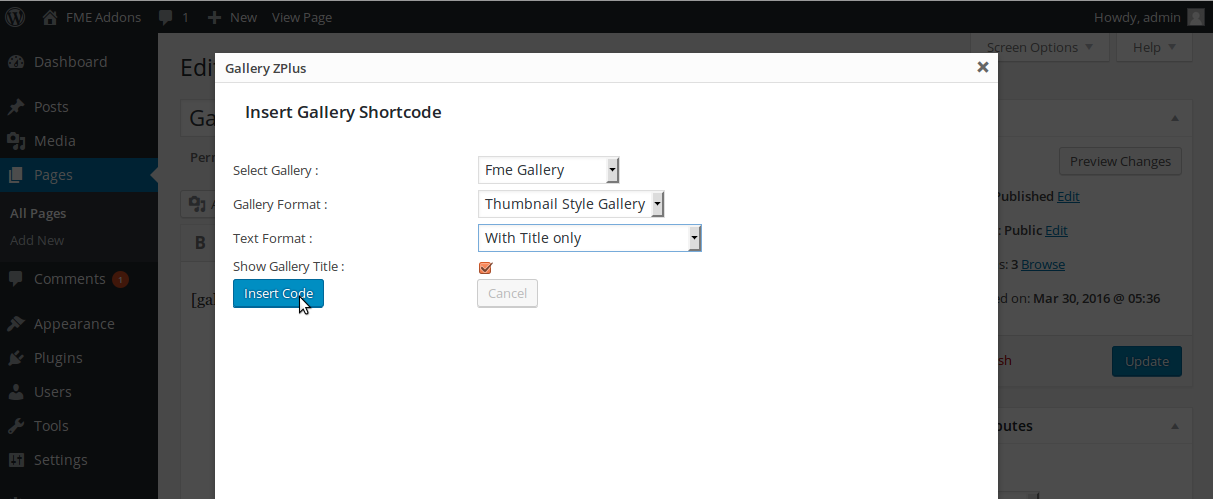Open the Gallery Format dropdown
This screenshot has width=1213, height=499.
coord(571,204)
